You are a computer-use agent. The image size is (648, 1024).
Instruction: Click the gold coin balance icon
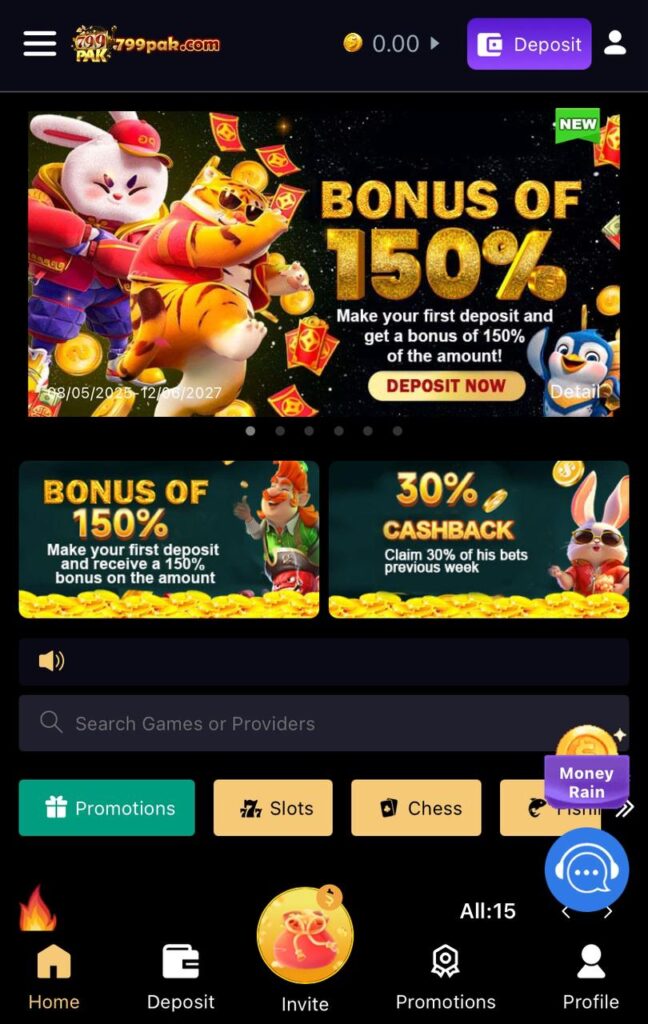(x=353, y=43)
